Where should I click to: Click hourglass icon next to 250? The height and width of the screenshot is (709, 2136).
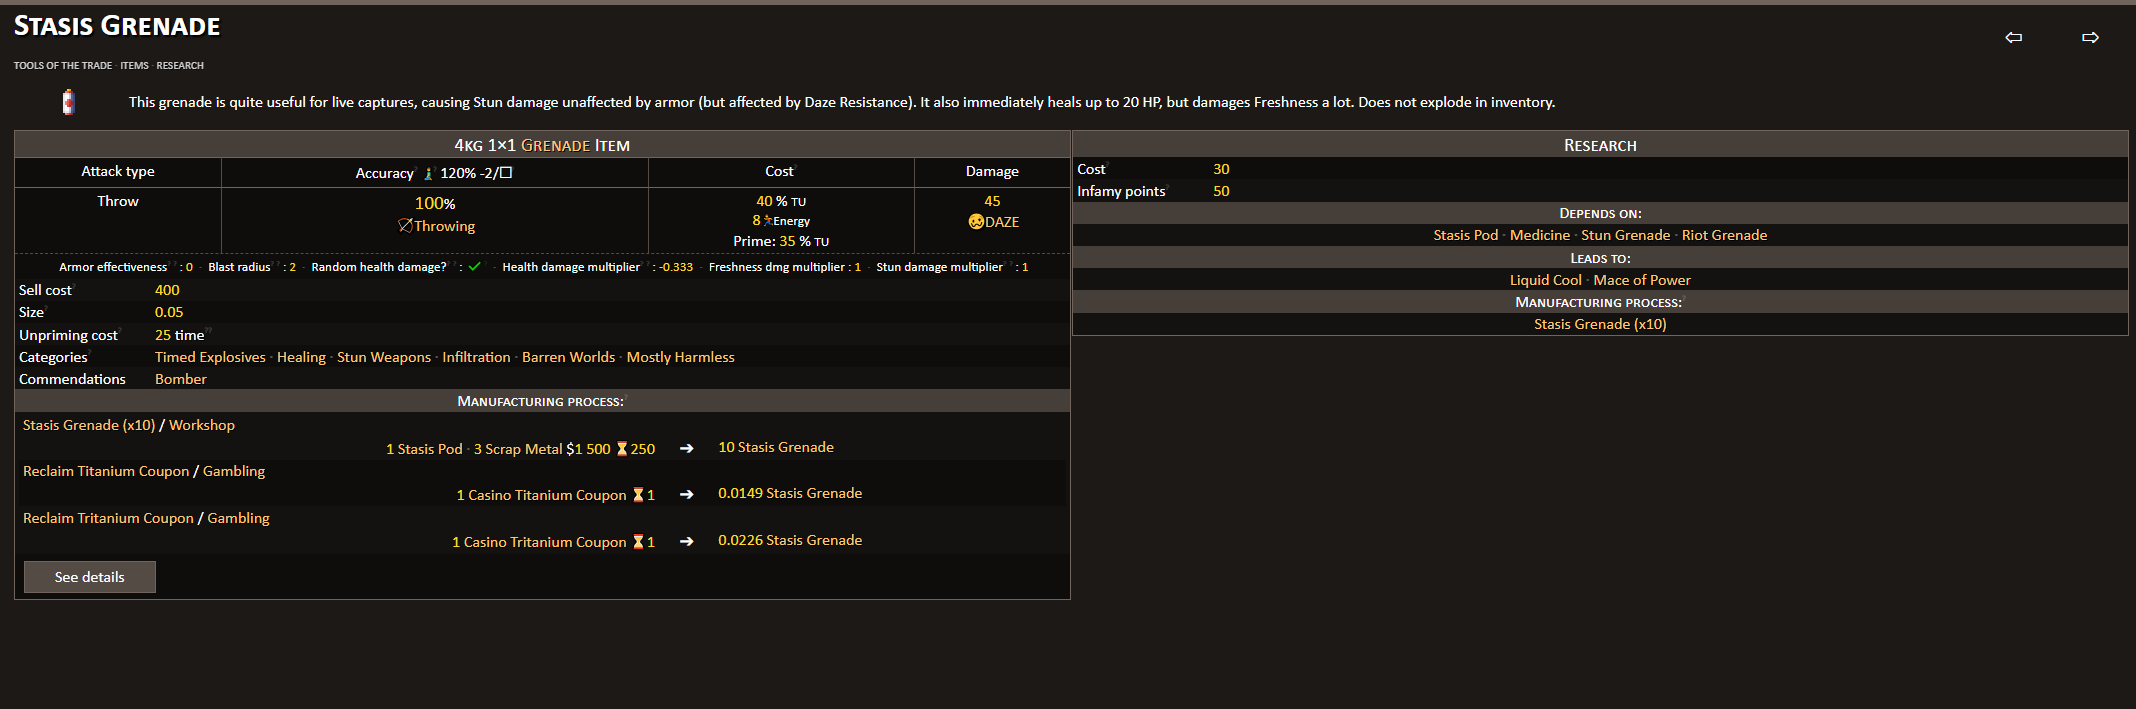click(622, 449)
